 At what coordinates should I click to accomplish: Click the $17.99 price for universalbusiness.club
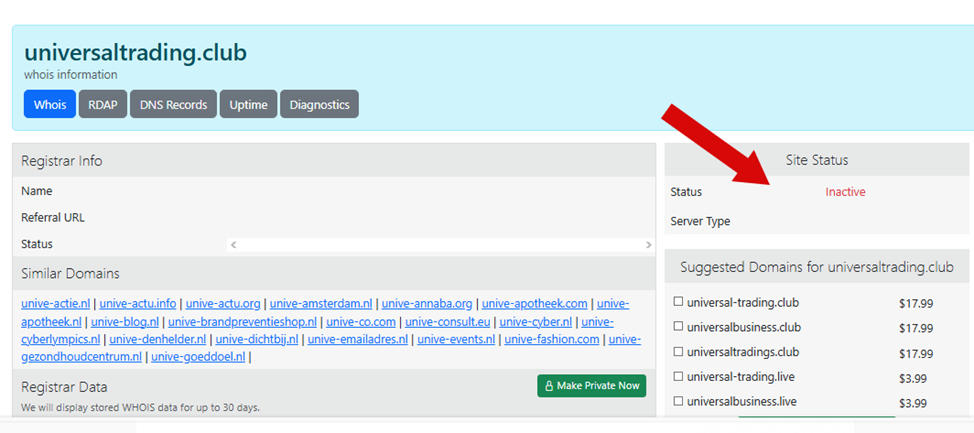916,328
